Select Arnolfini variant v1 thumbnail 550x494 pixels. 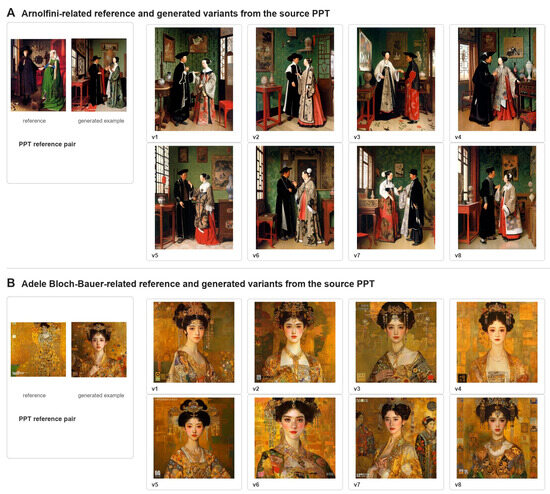[x=194, y=79]
